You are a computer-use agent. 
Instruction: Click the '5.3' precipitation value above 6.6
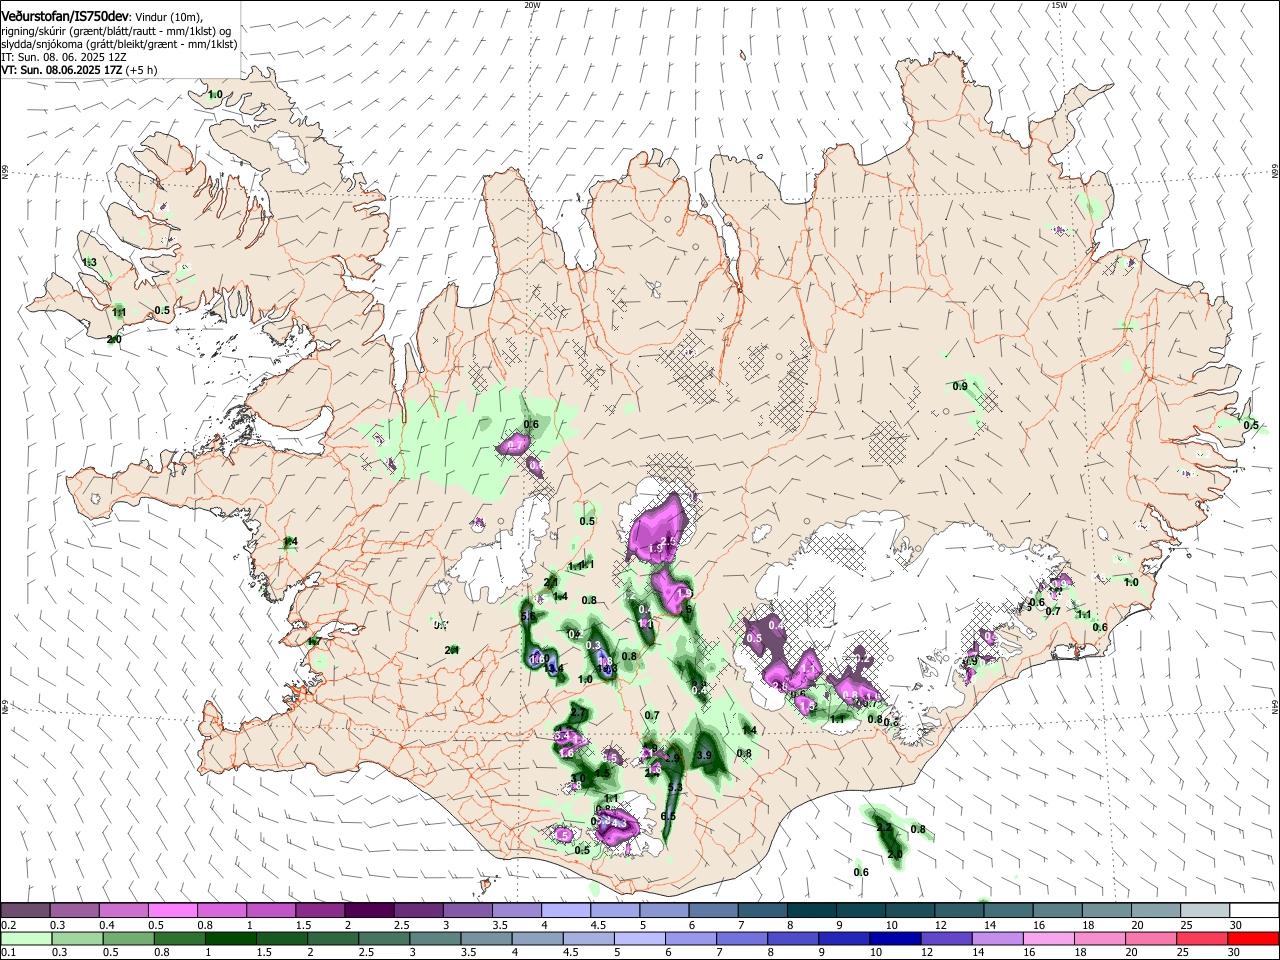tap(674, 788)
